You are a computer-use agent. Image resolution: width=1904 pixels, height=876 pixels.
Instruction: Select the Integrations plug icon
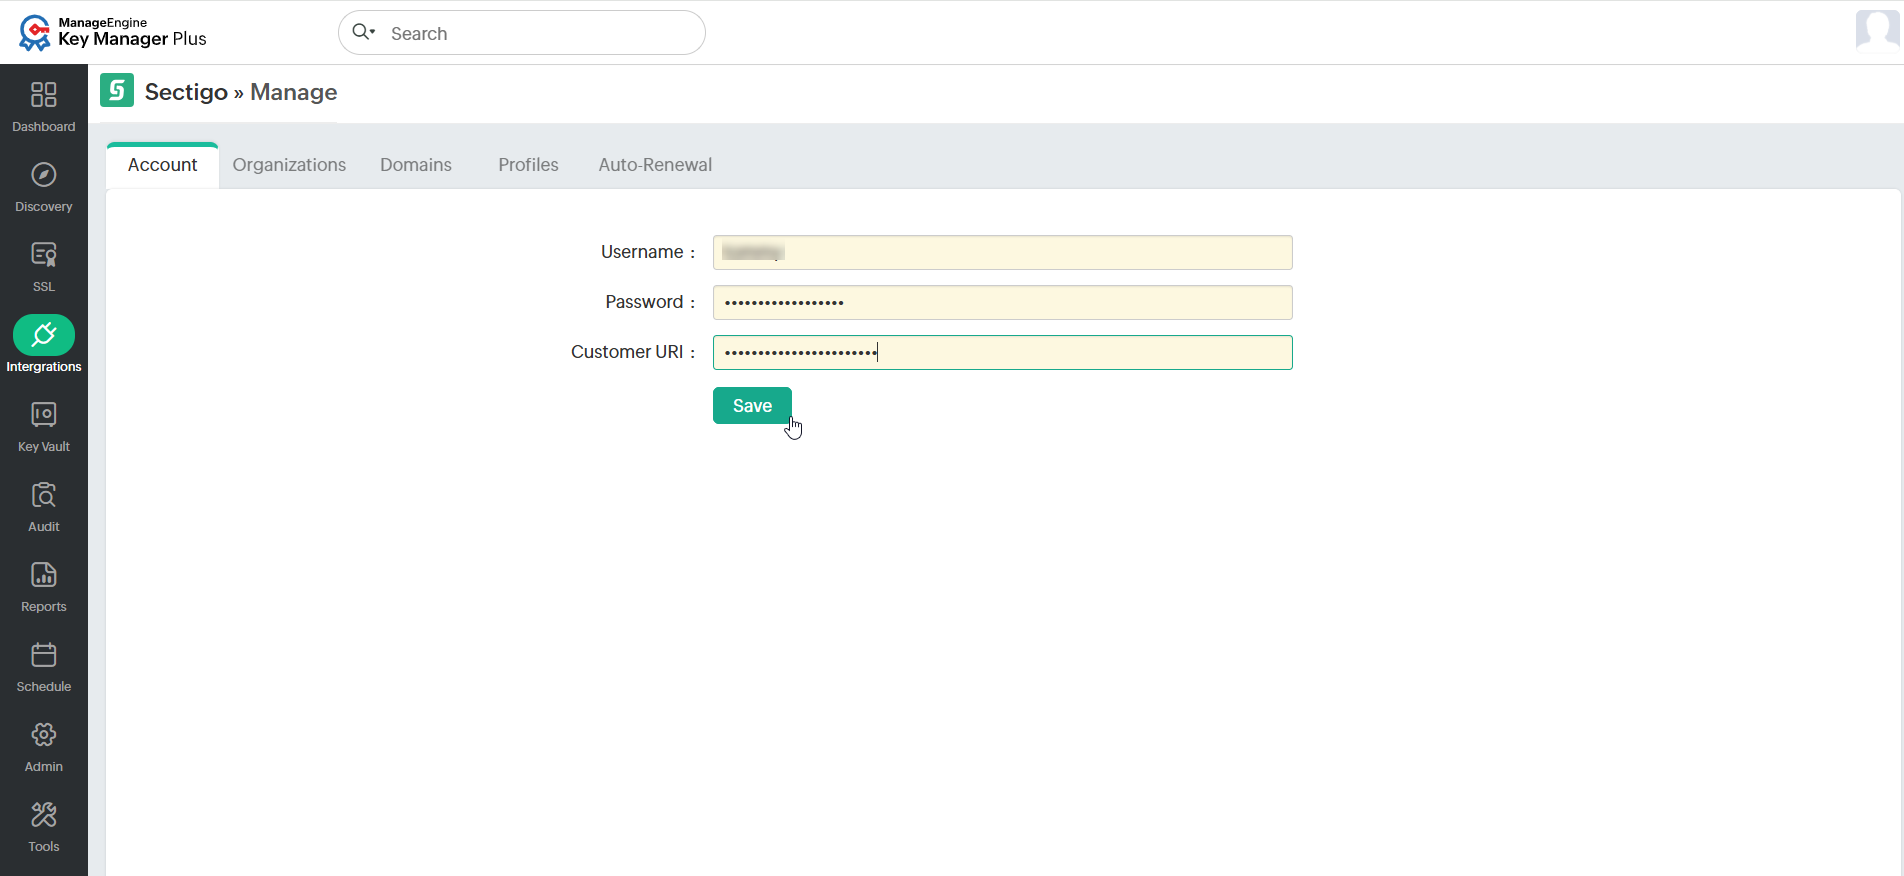click(x=44, y=335)
